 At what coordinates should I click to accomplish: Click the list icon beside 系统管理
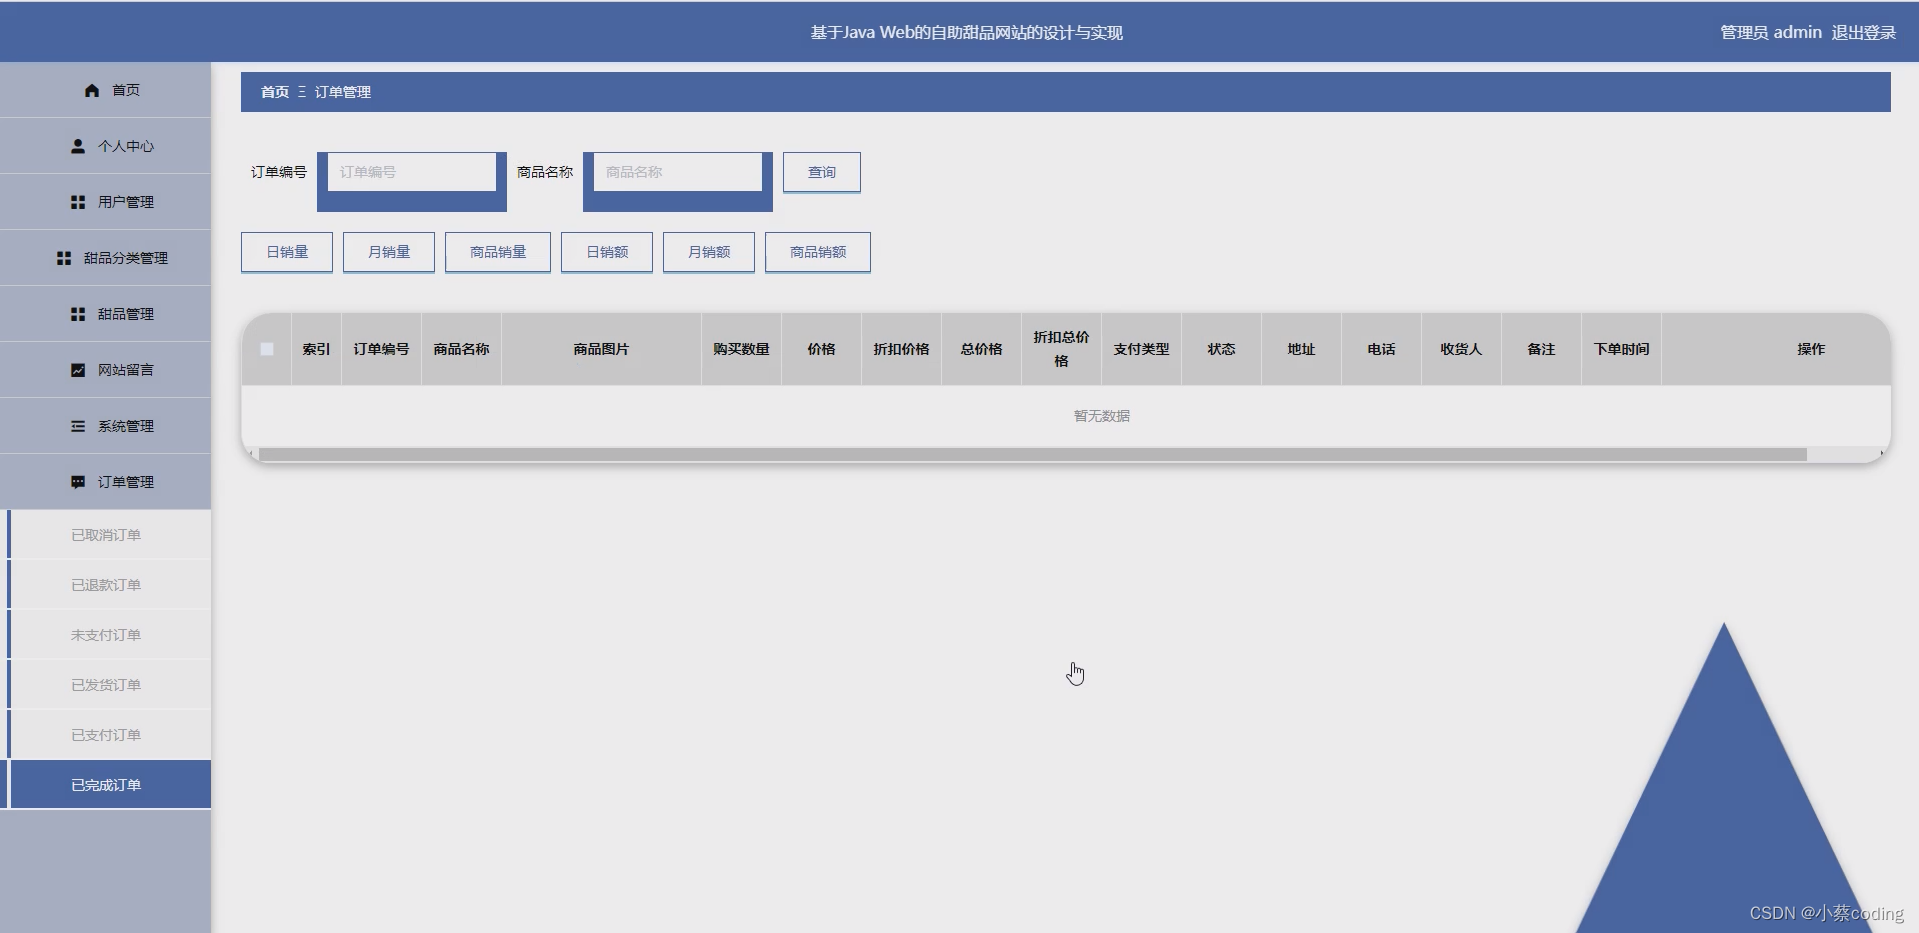[x=78, y=426]
